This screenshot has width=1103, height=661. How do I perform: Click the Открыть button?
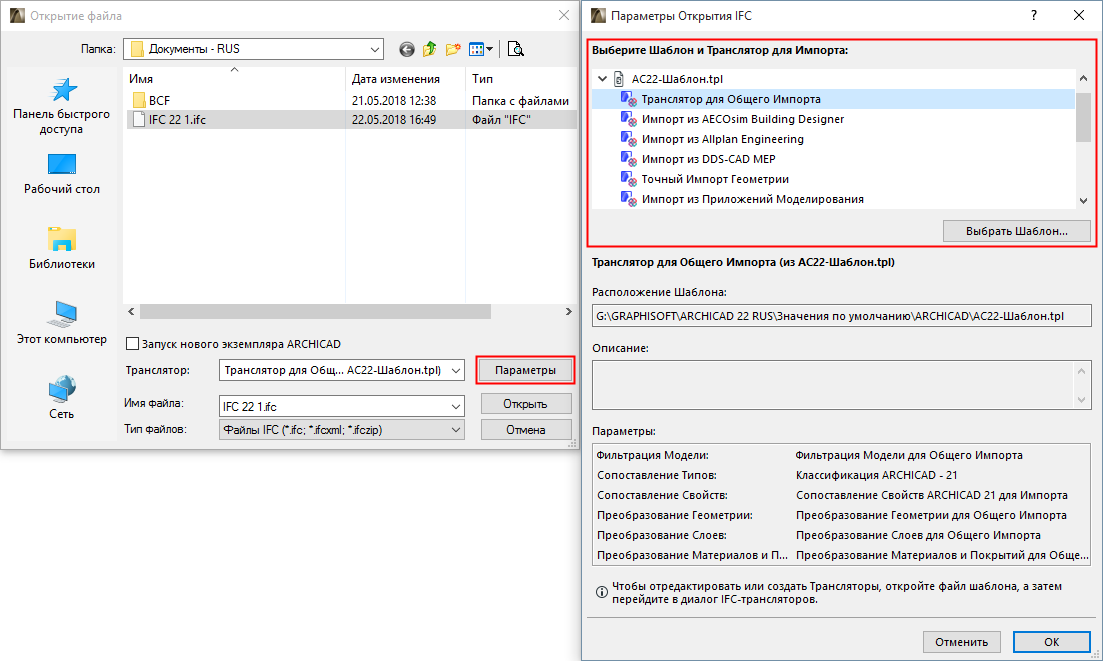tap(525, 404)
